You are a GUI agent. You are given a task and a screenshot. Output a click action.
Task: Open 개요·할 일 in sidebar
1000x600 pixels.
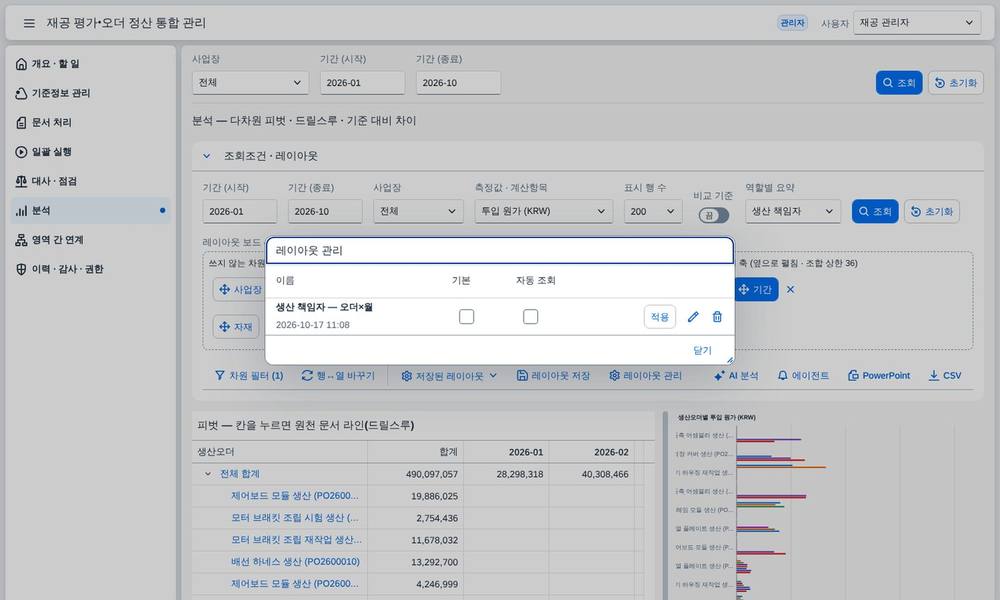[91, 64]
